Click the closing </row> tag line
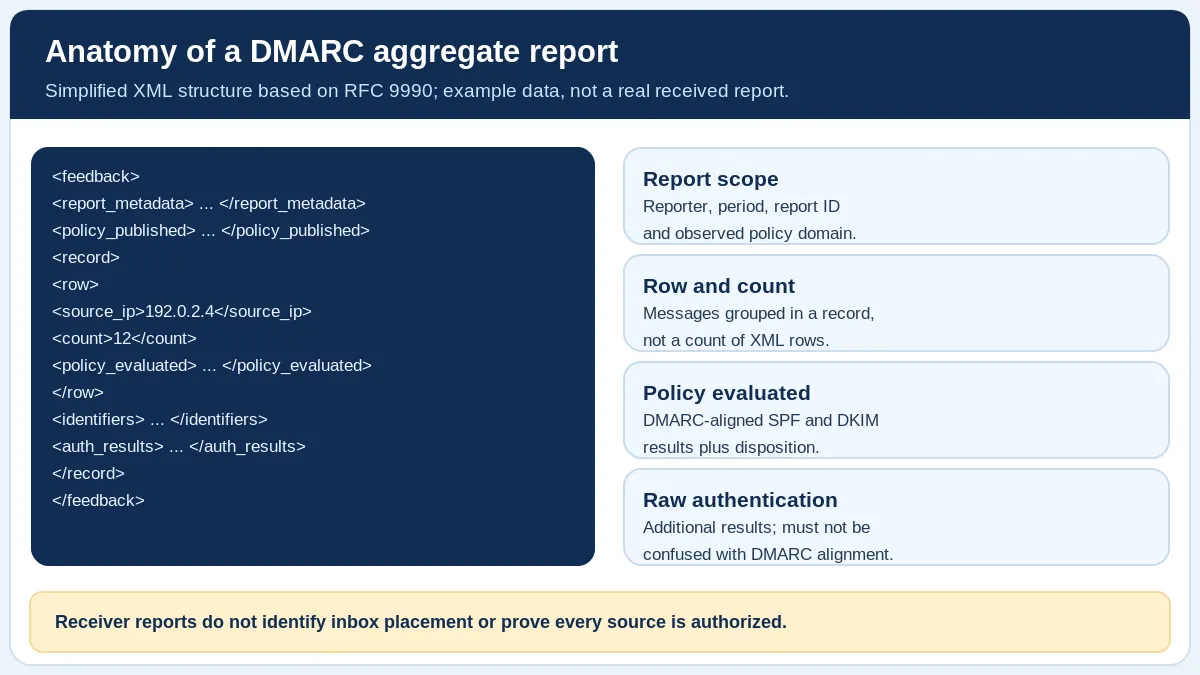The height and width of the screenshot is (675, 1200). [x=78, y=393]
